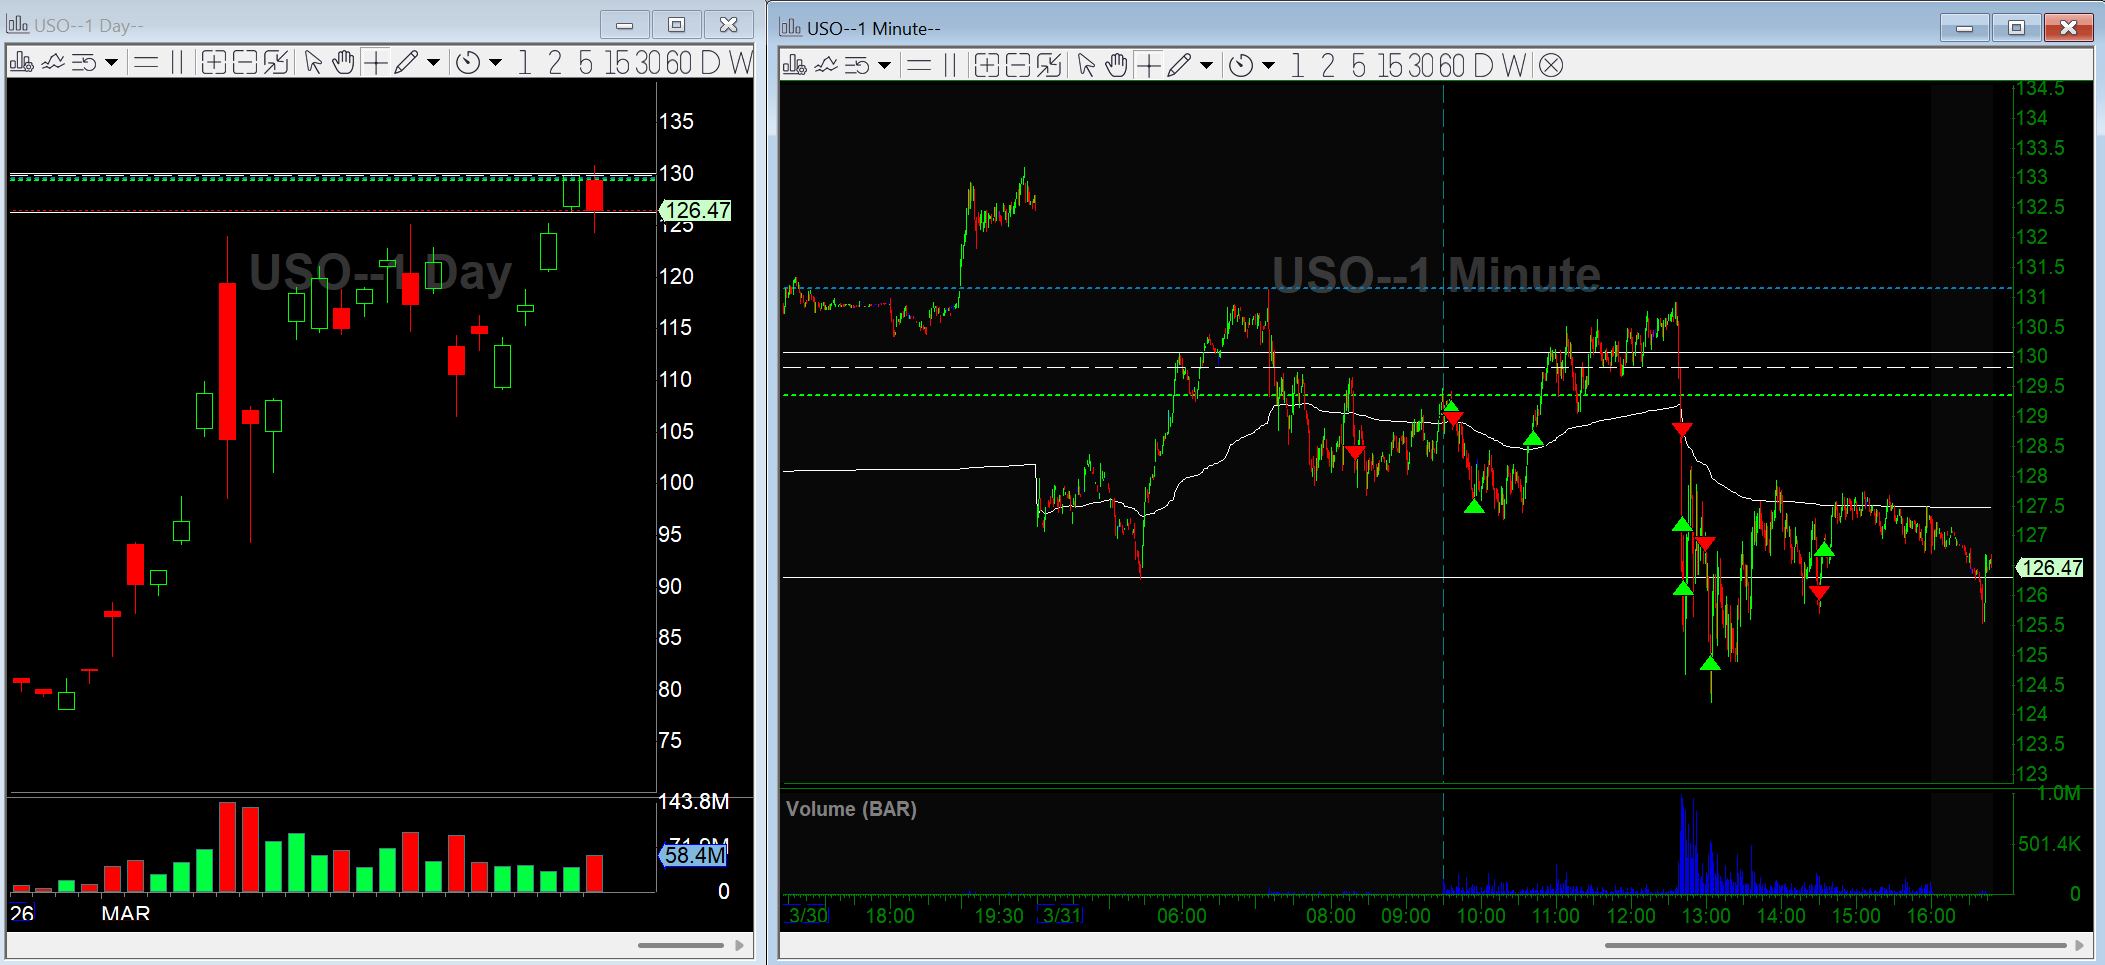Open timer dropdown arrow in Minute toolbar

1268,65
